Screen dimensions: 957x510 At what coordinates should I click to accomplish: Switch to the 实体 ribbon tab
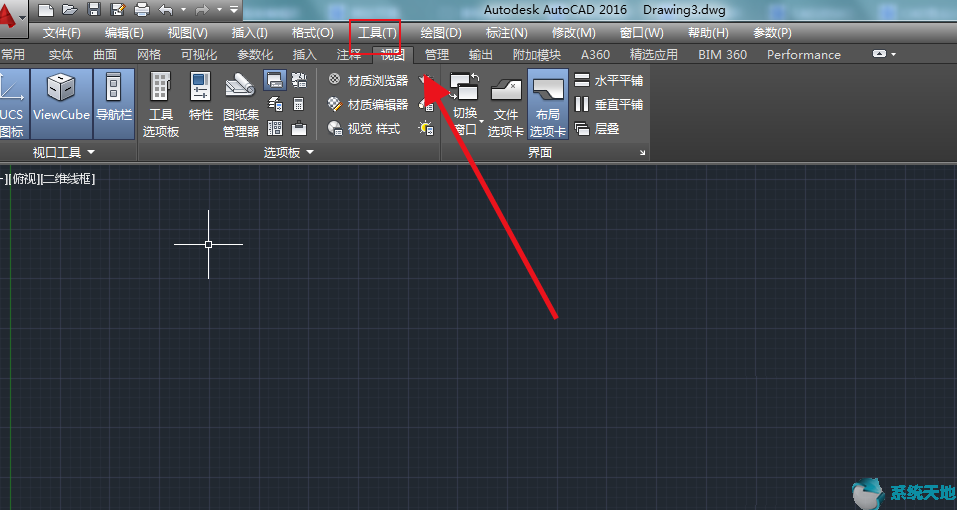[x=60, y=54]
